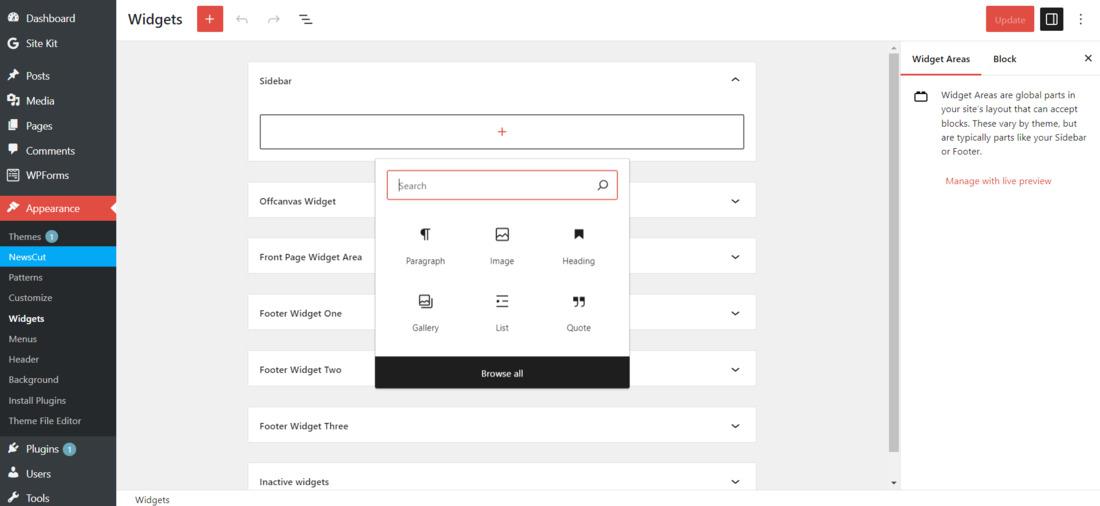
Task: Add a List block
Action: pos(502,312)
